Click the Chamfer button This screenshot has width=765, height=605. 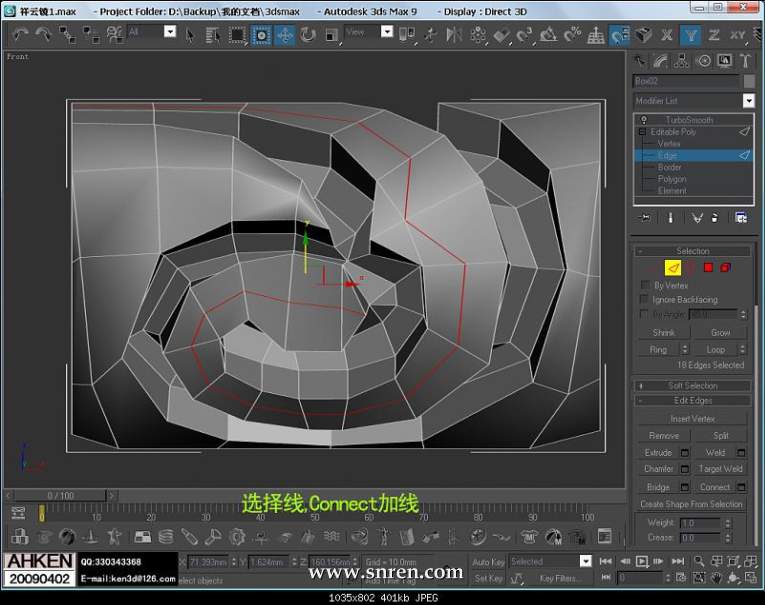point(658,469)
